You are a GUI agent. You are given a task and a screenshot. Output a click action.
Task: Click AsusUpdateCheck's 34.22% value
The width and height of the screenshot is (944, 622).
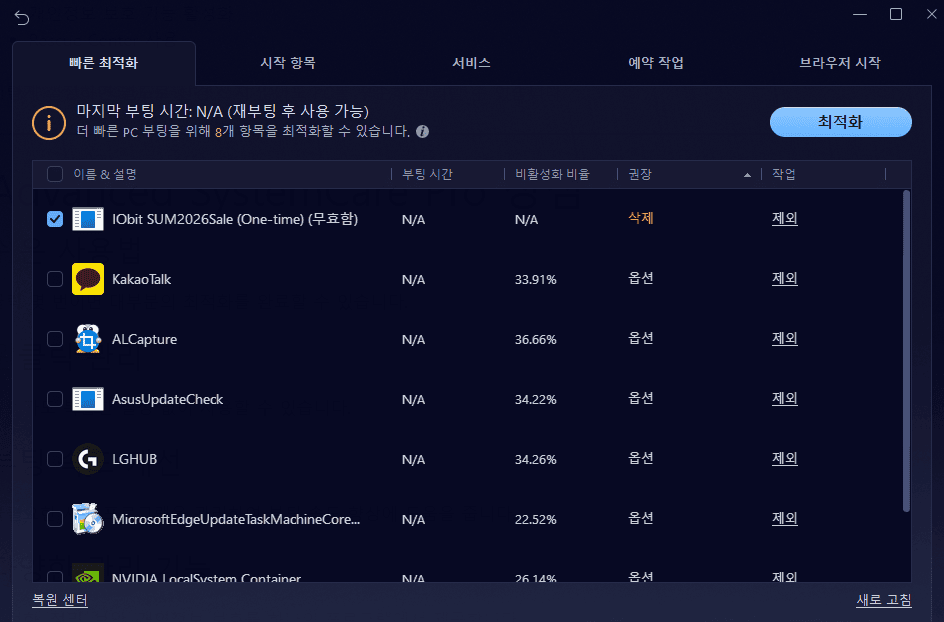535,399
